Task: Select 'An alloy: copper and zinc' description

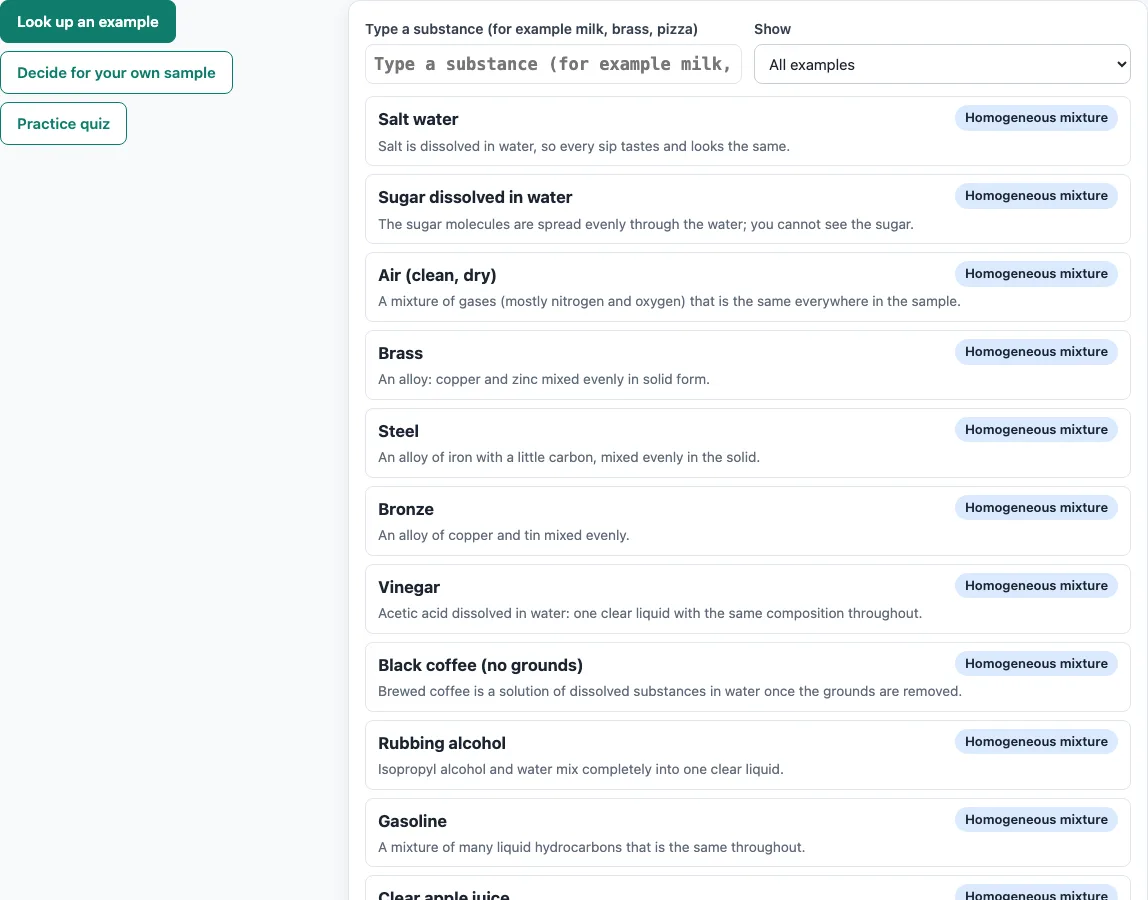Action: 544,379
